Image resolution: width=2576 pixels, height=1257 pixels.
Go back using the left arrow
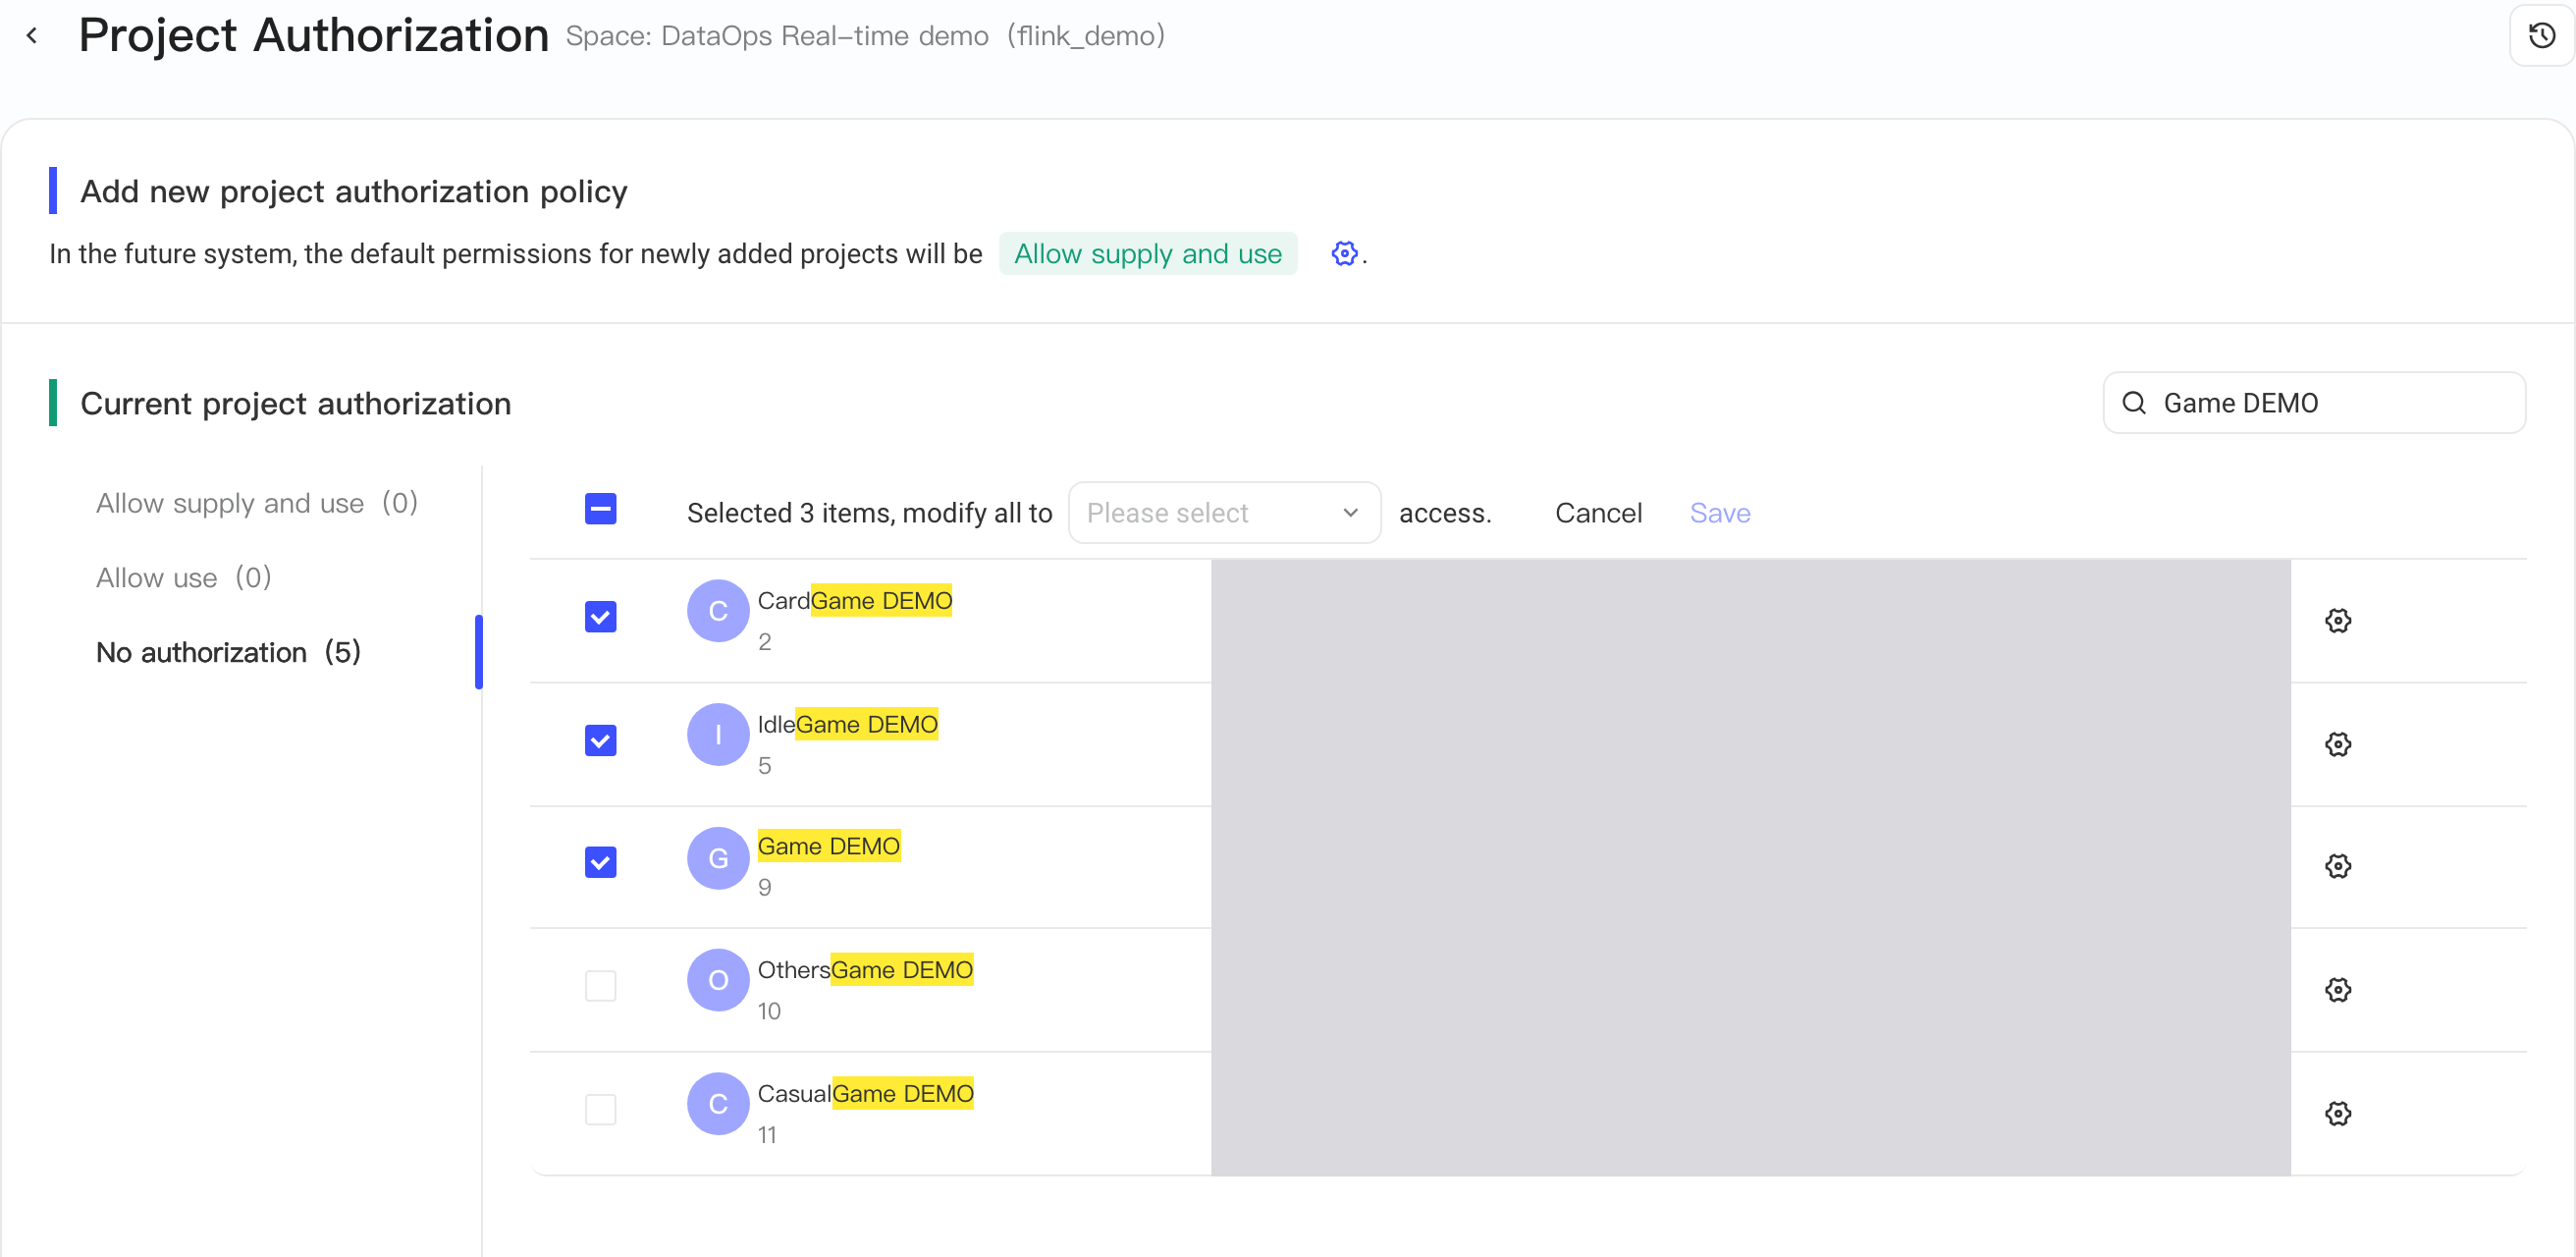click(x=32, y=36)
